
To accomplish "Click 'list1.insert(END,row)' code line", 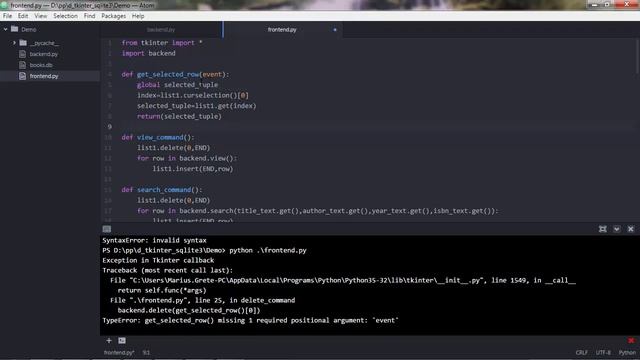I will [193, 169].
